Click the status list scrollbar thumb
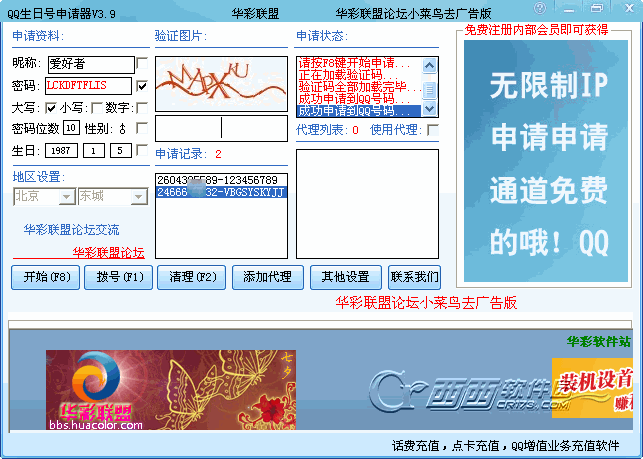 click(x=429, y=89)
